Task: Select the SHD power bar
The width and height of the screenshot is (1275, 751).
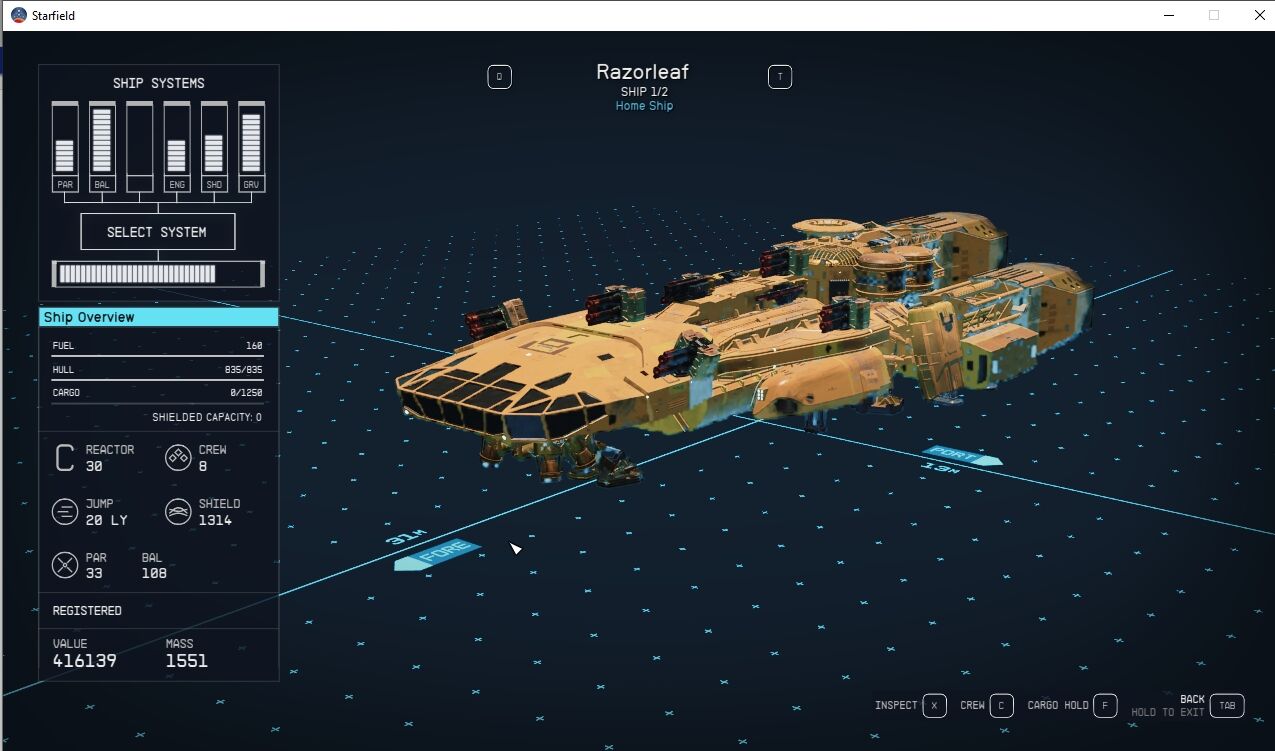Action: (214, 147)
